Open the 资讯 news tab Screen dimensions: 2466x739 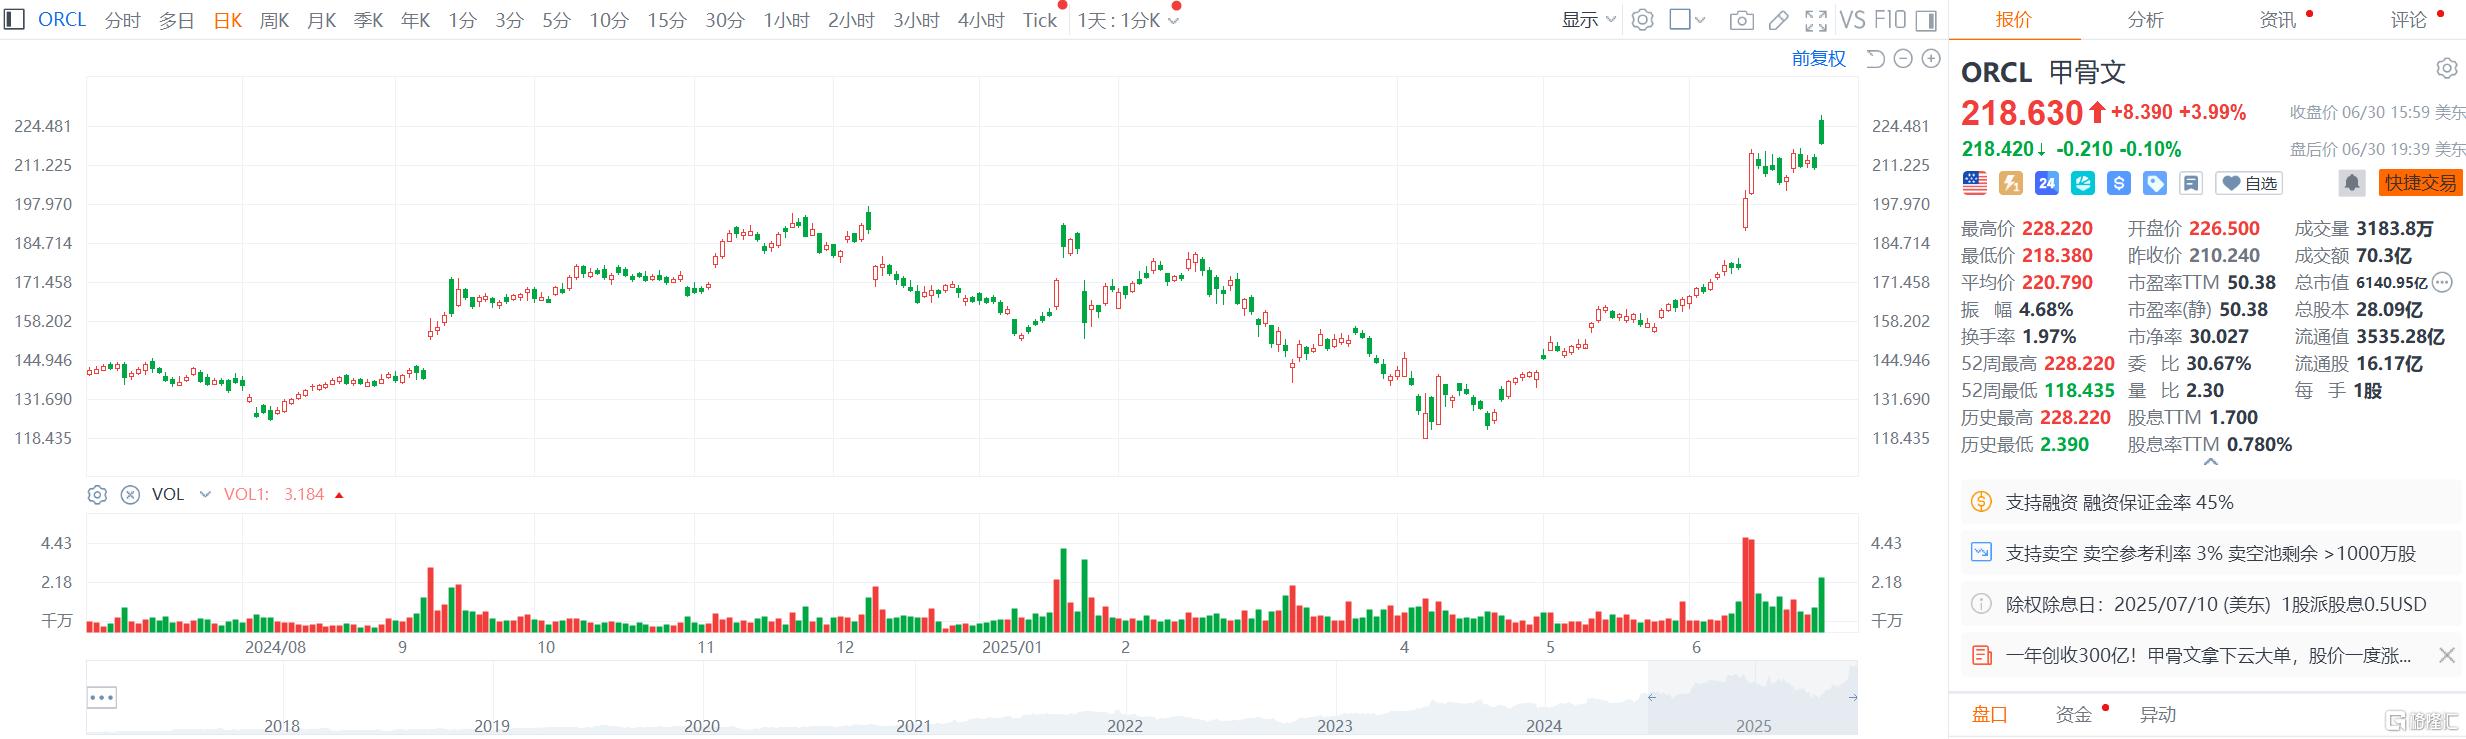2277,20
